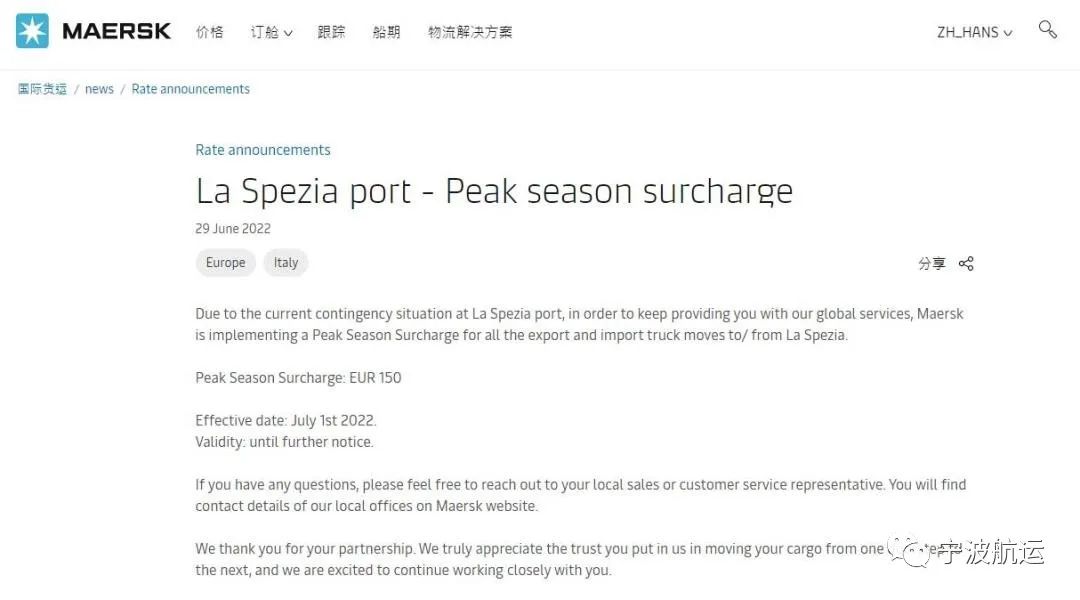Click the 国际货运 breadcrumb link

42,89
